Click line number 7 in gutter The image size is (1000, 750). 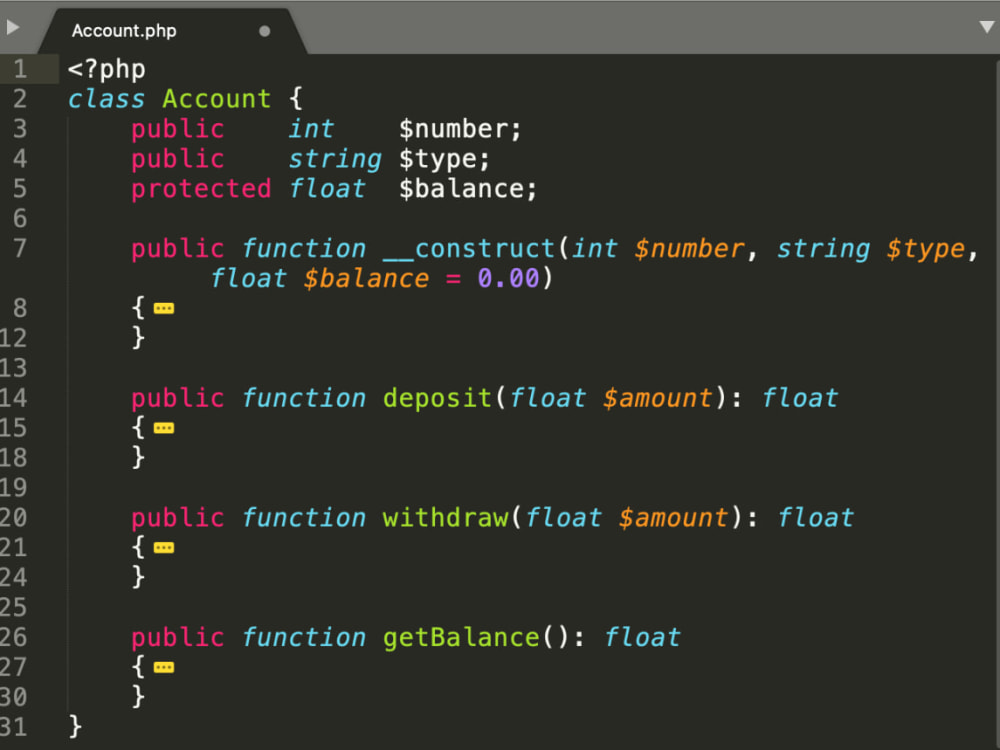coord(20,248)
